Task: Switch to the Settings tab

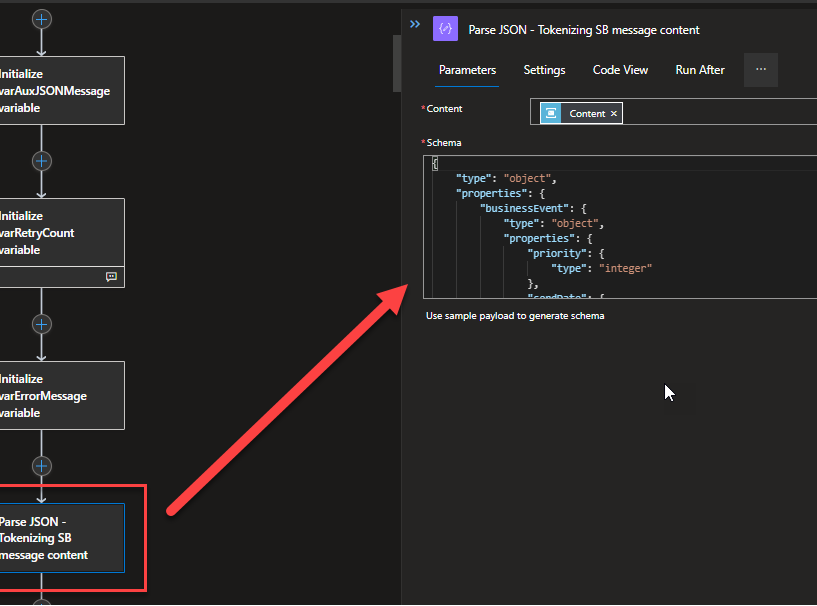Action: tap(544, 70)
